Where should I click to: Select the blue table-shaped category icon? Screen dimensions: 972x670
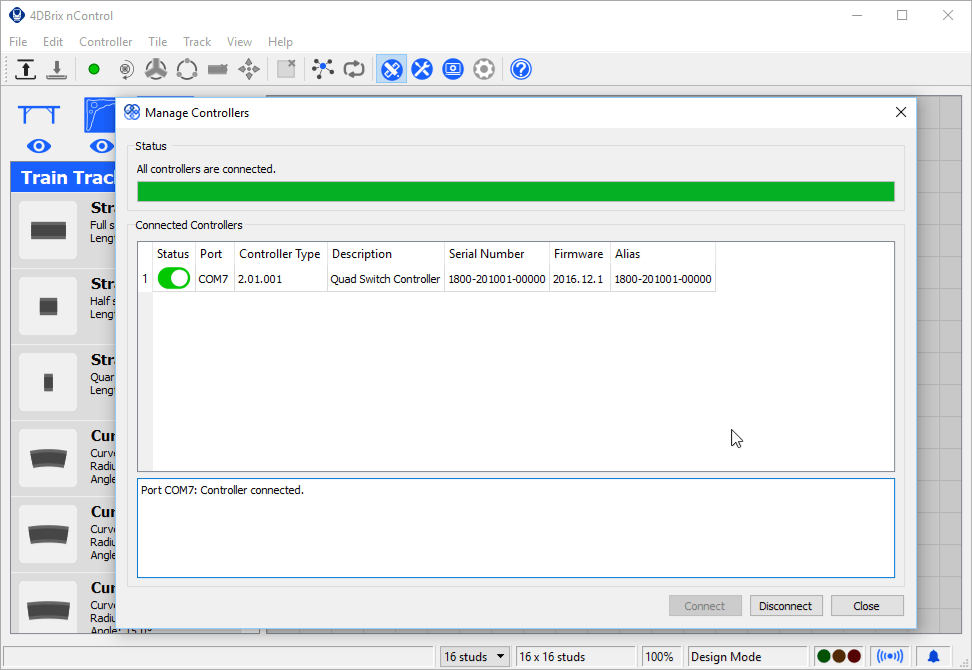coord(38,115)
